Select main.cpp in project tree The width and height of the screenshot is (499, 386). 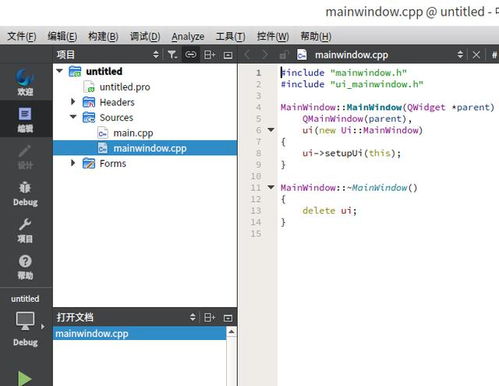click(x=133, y=133)
